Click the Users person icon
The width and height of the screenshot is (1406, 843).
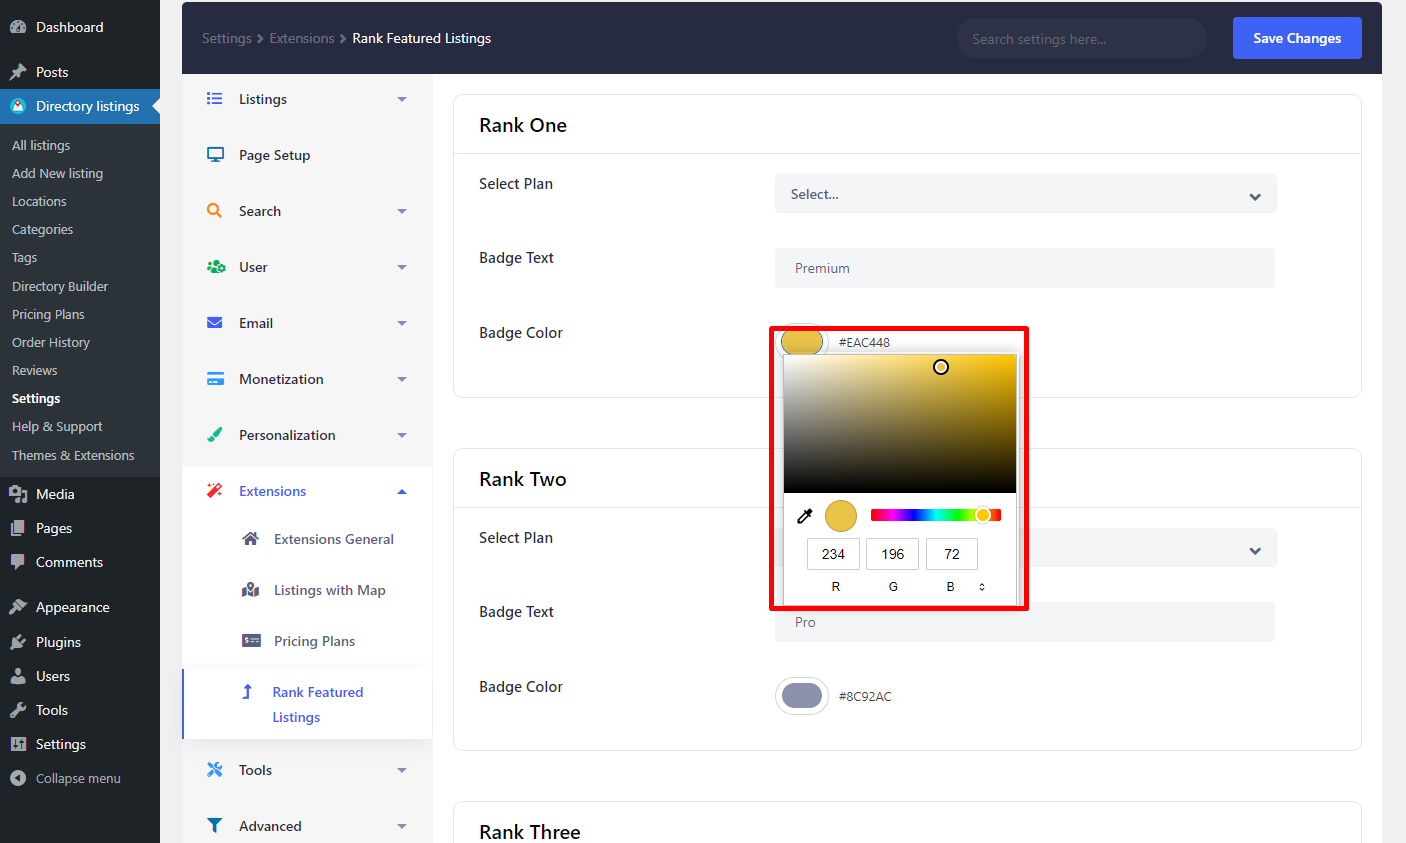tap(18, 676)
